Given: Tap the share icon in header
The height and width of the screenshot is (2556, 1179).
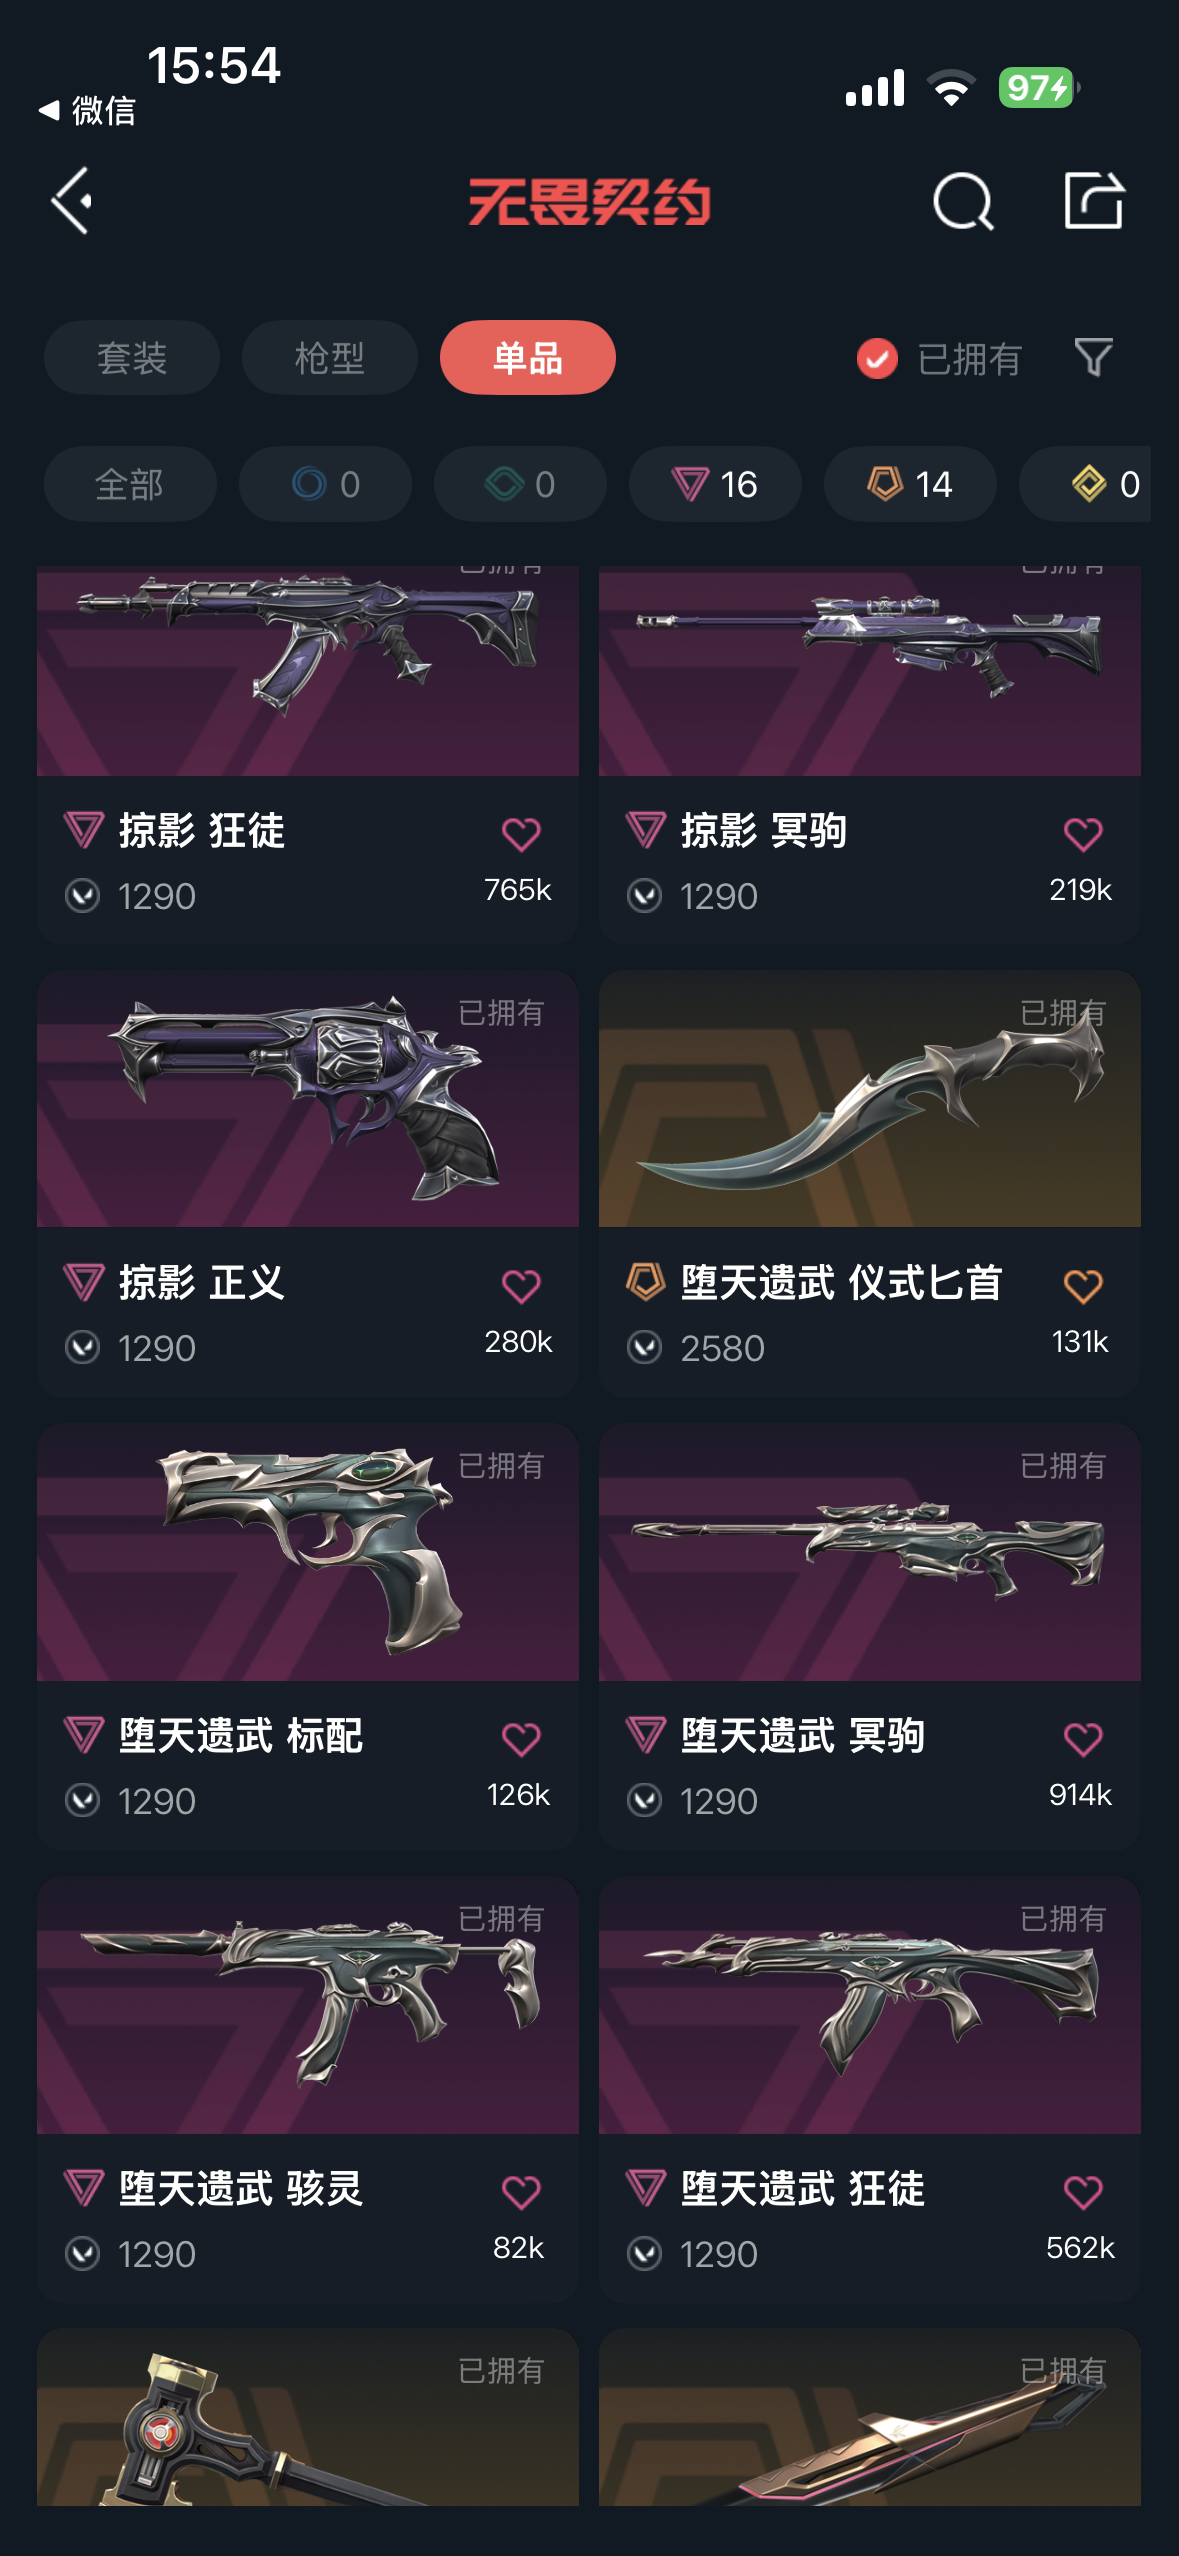Looking at the screenshot, I should (x=1094, y=200).
